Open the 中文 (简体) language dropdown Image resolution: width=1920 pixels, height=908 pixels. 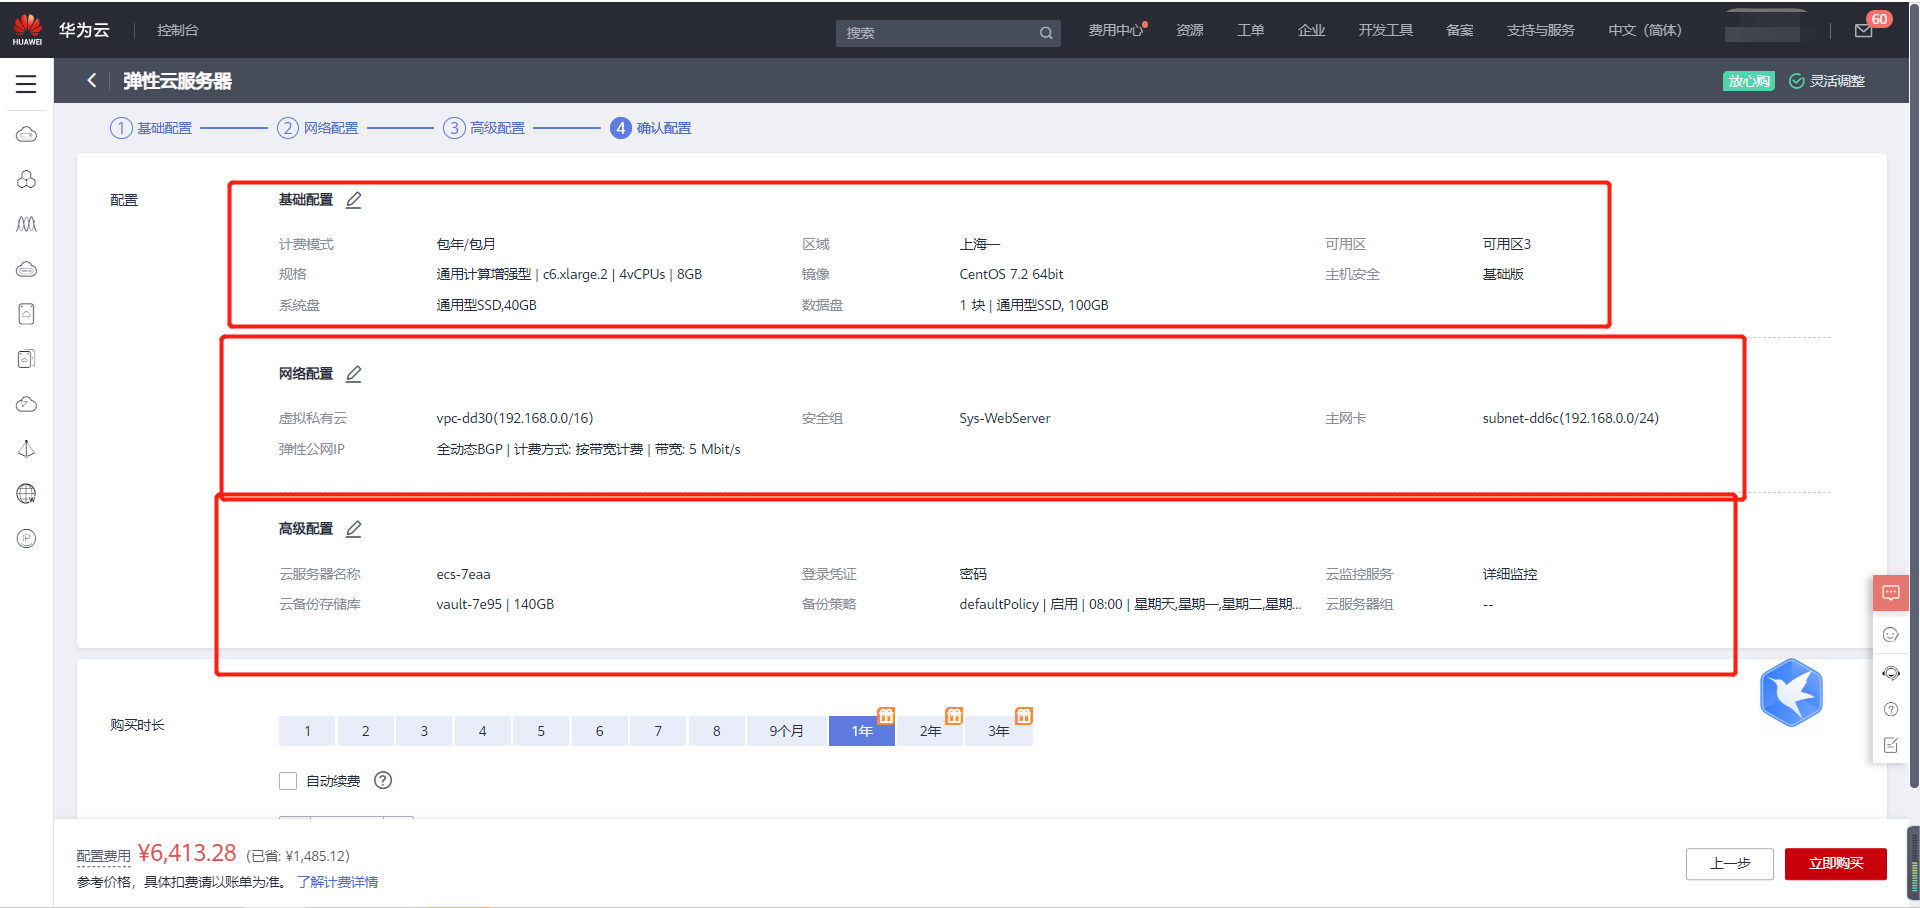(1644, 31)
